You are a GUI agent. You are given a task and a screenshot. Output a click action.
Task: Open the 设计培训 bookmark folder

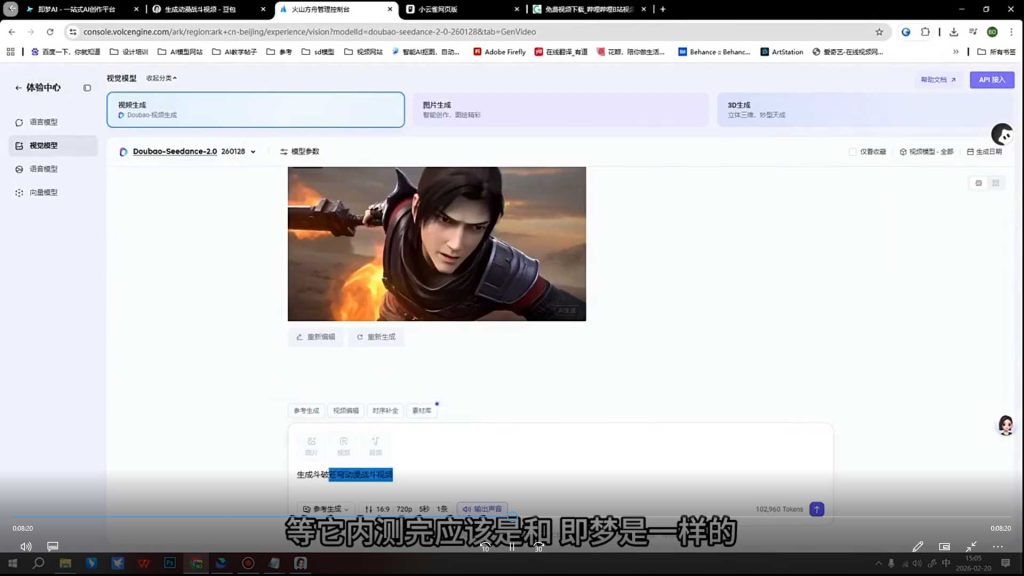point(129,52)
